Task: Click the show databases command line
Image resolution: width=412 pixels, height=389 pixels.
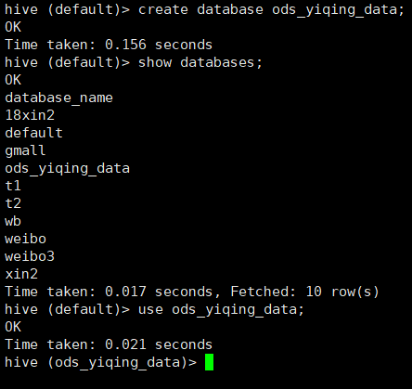Action: click(134, 63)
